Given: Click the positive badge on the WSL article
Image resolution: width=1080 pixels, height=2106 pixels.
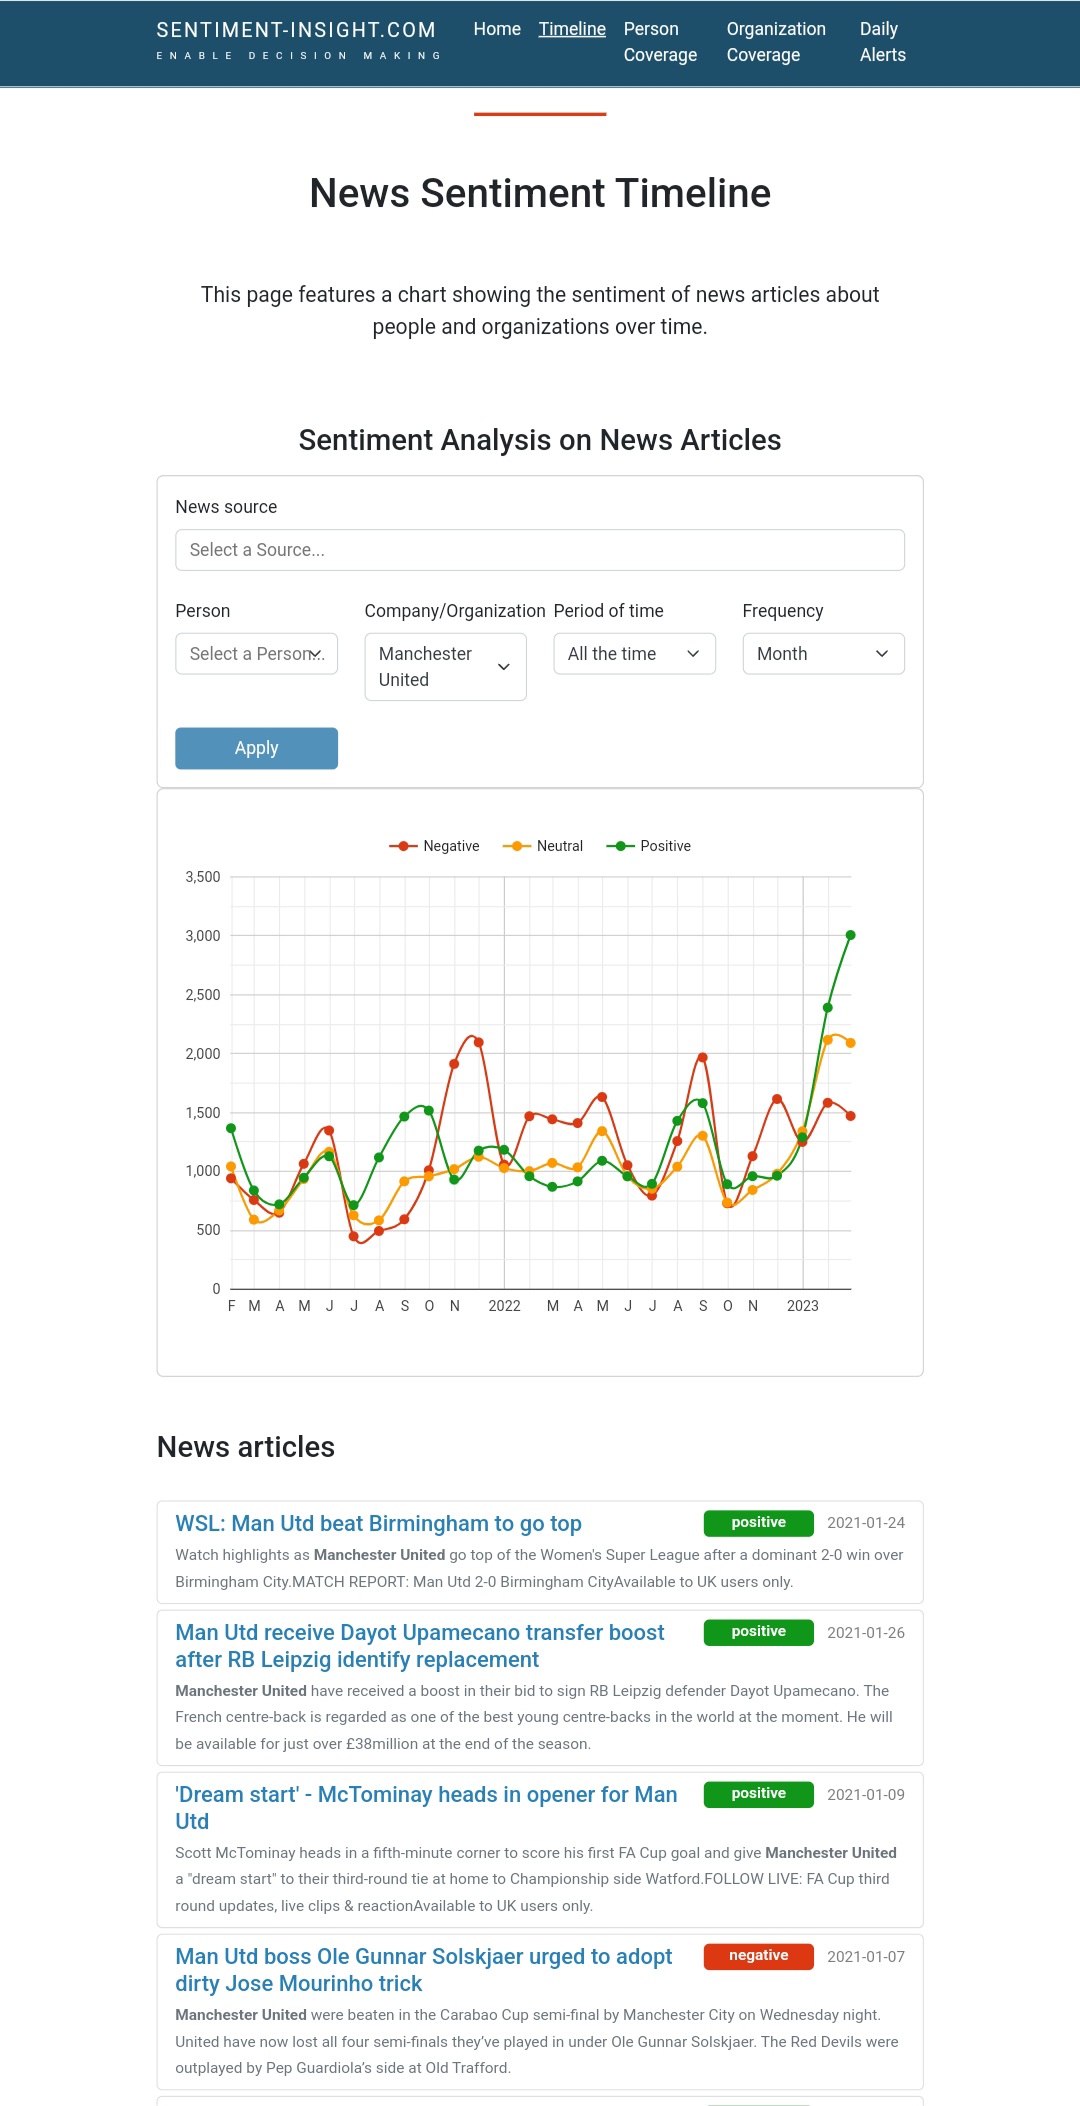Looking at the screenshot, I should 759,1522.
